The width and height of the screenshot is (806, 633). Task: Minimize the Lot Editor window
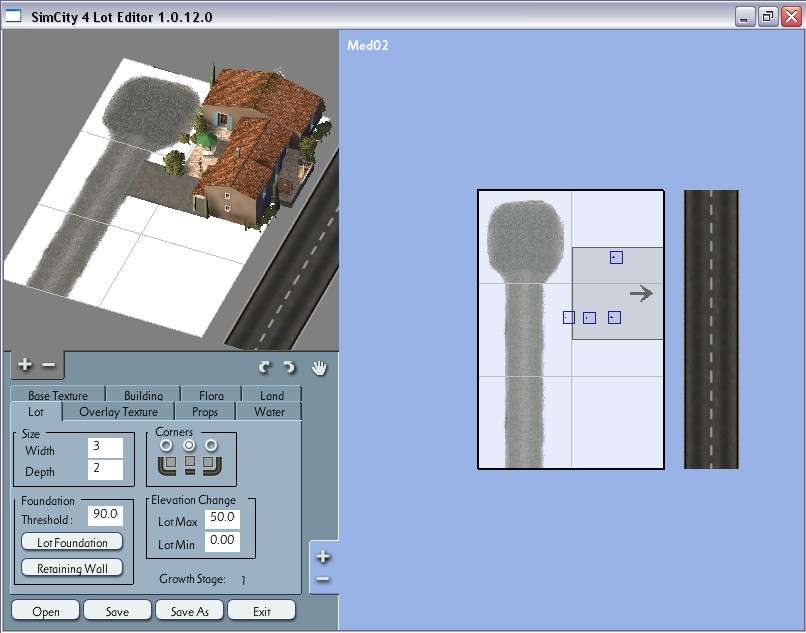pos(744,17)
